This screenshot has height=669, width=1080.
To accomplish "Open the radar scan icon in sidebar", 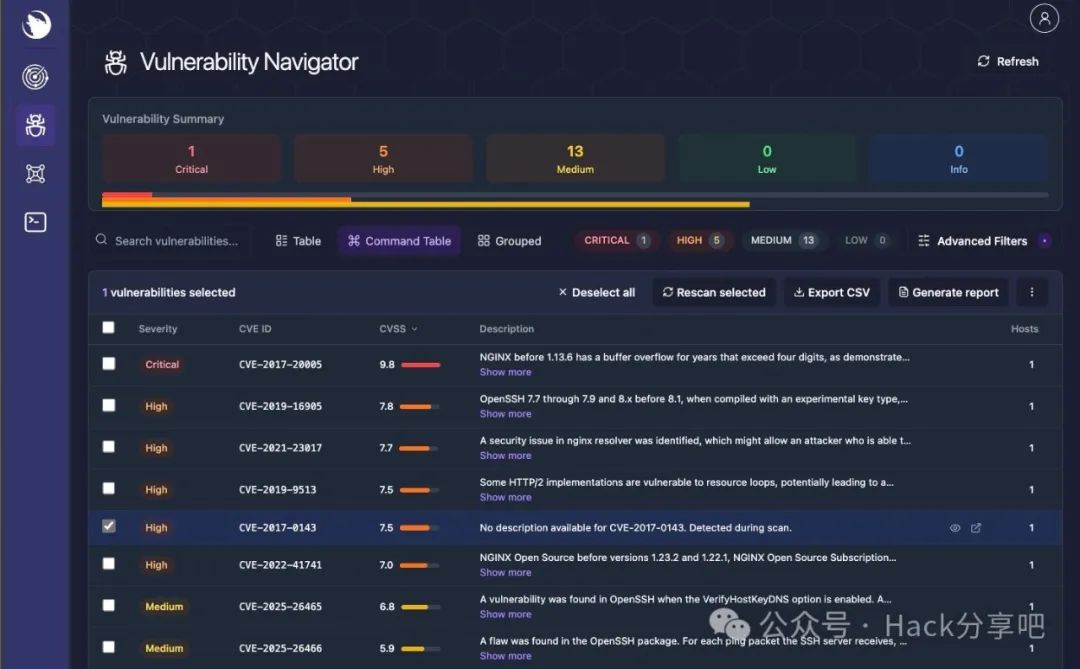I will (x=35, y=77).
